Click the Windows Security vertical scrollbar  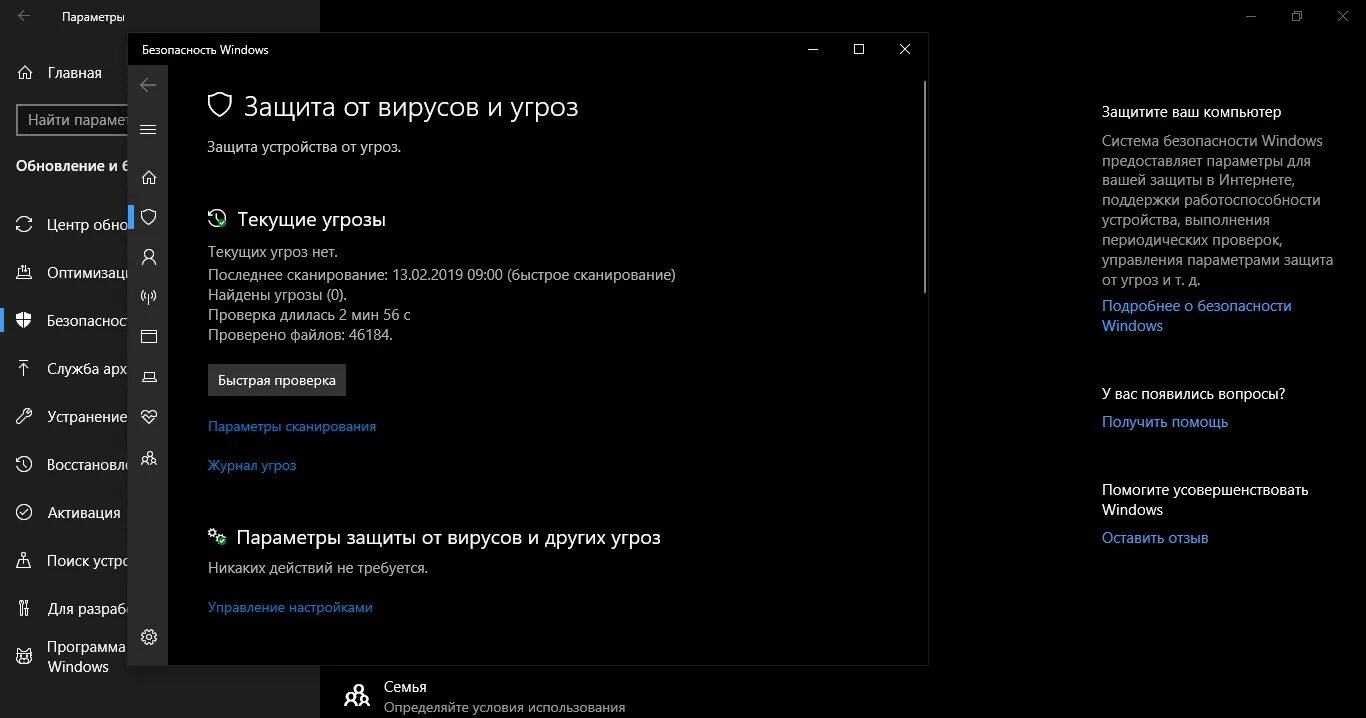925,187
